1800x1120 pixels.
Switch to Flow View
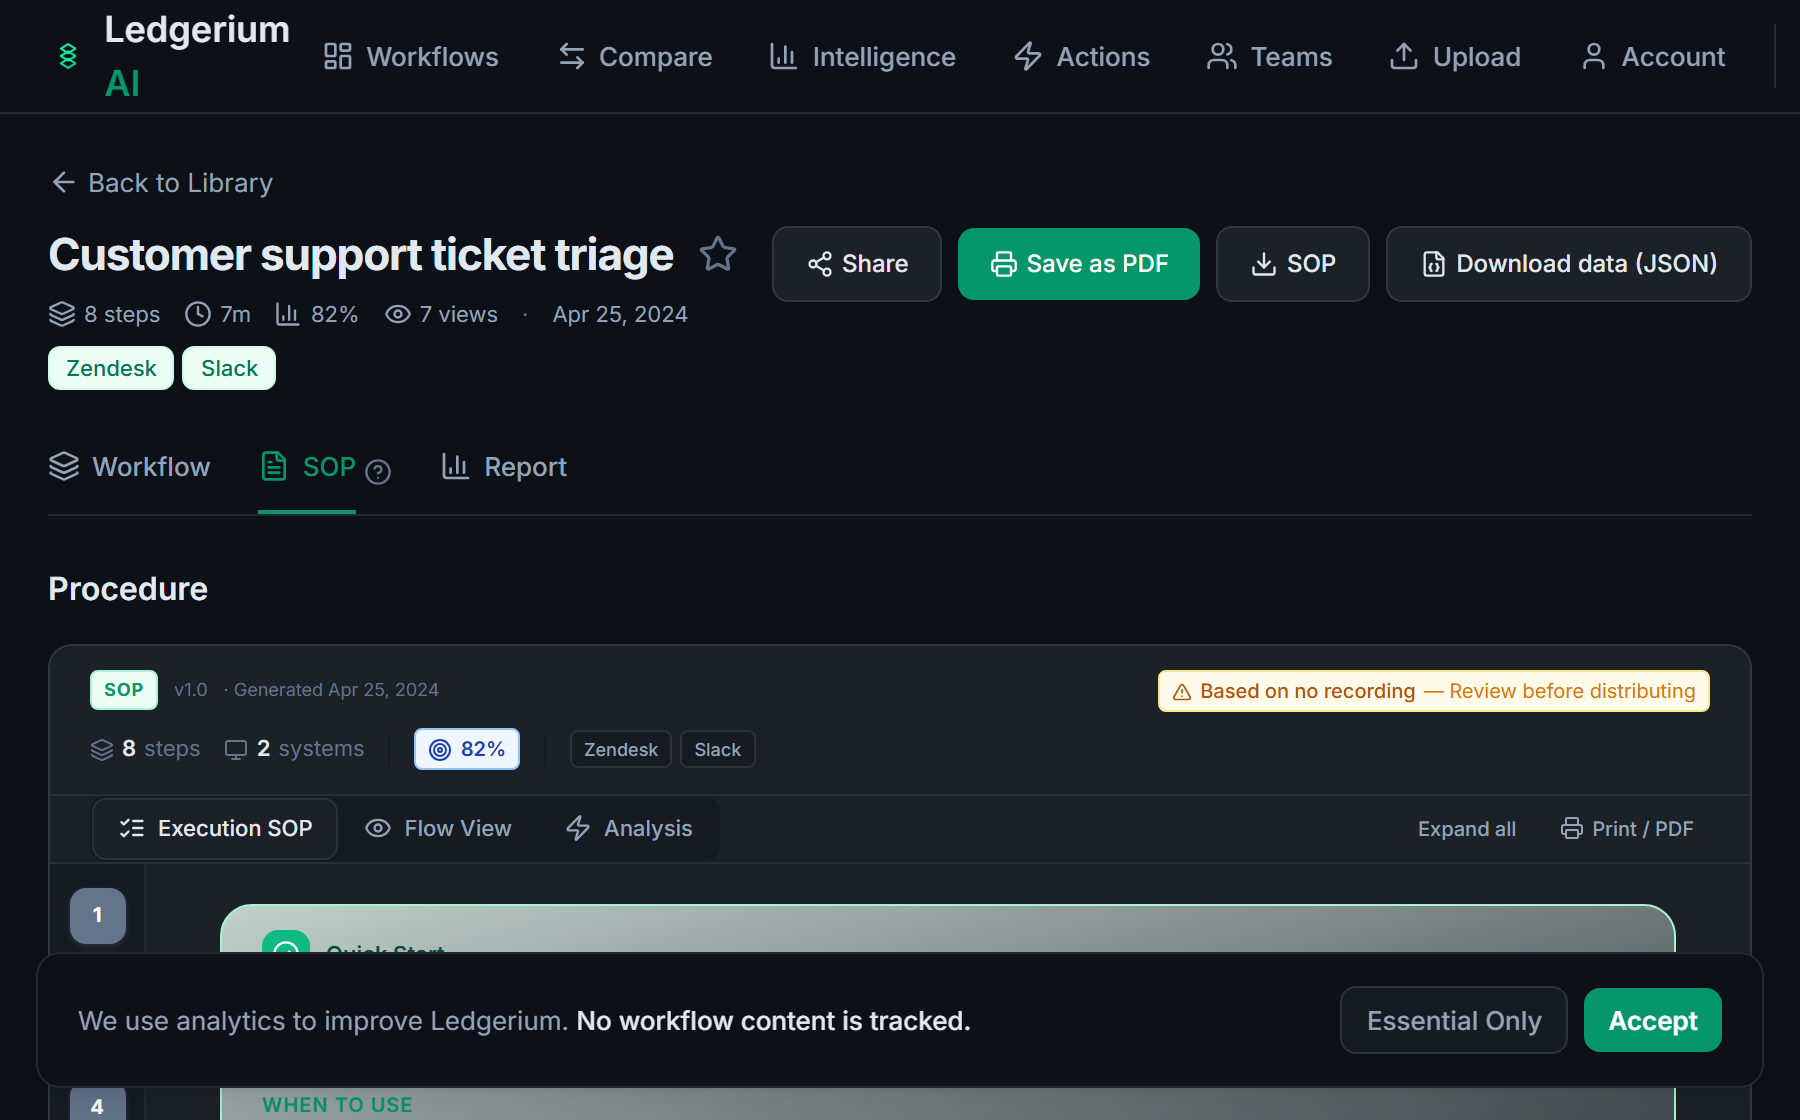point(438,828)
